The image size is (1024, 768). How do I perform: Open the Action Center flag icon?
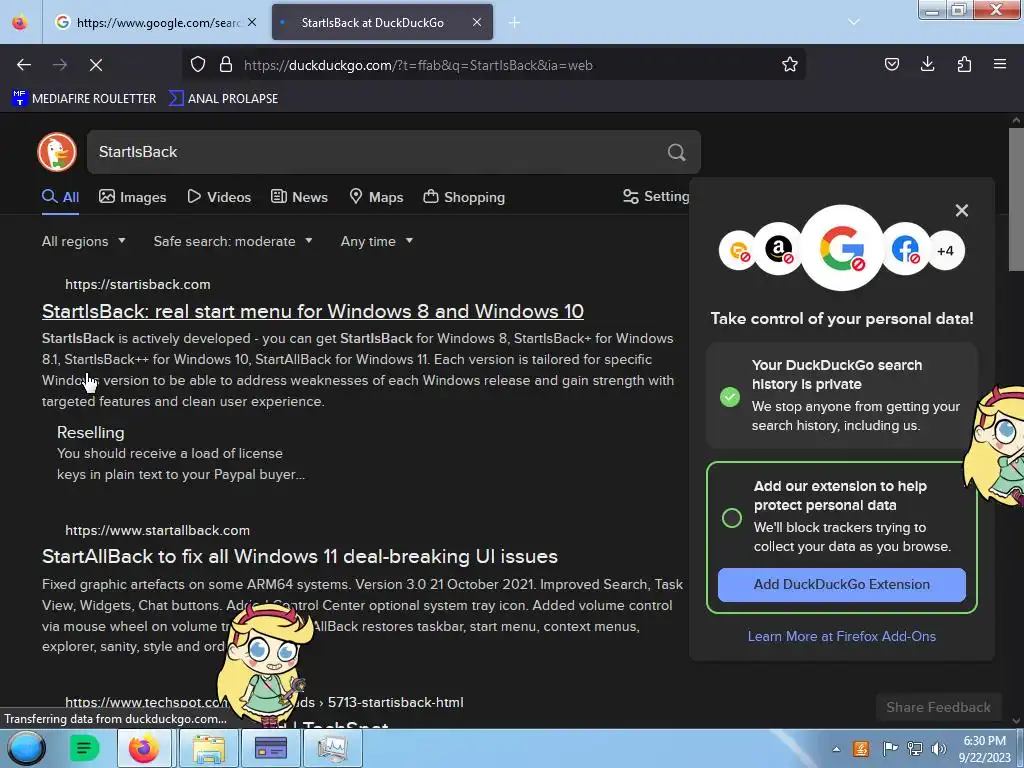coord(890,749)
